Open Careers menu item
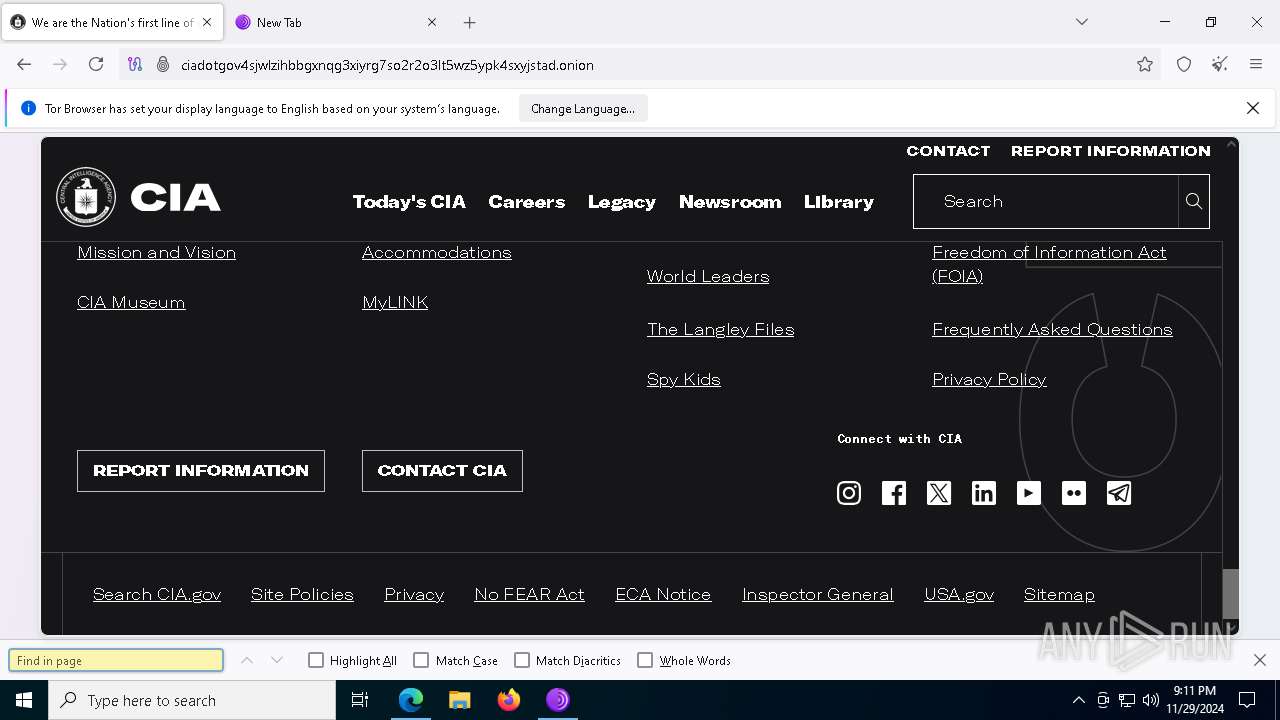 (x=527, y=202)
